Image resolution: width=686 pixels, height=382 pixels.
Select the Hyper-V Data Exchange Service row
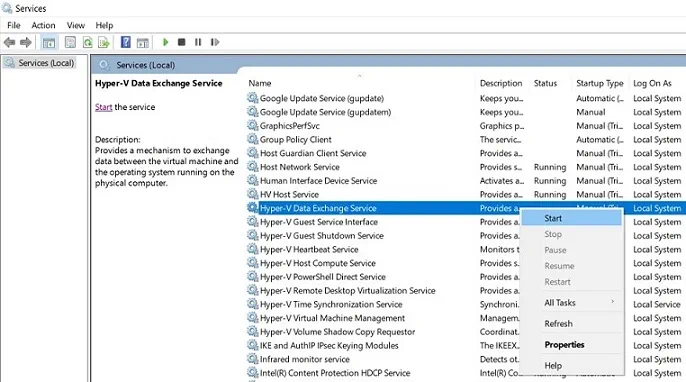(x=465, y=208)
